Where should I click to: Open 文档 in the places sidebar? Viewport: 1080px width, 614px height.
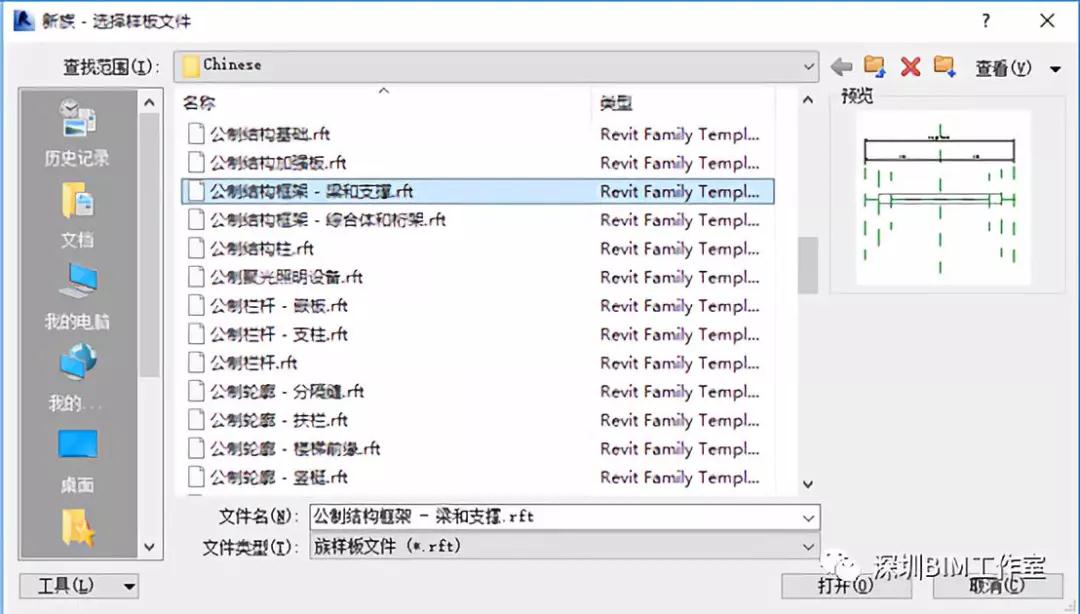coord(77,215)
